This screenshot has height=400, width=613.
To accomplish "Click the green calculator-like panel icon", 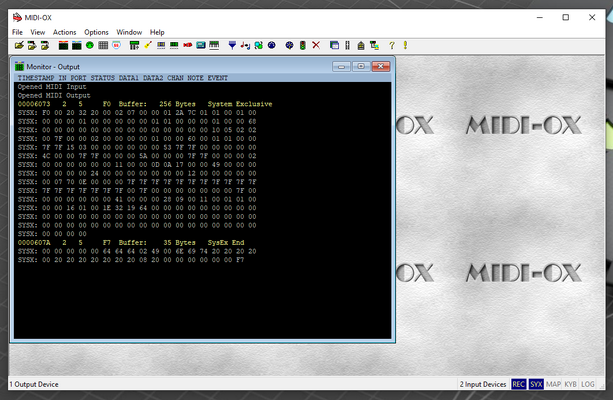I will (134, 46).
